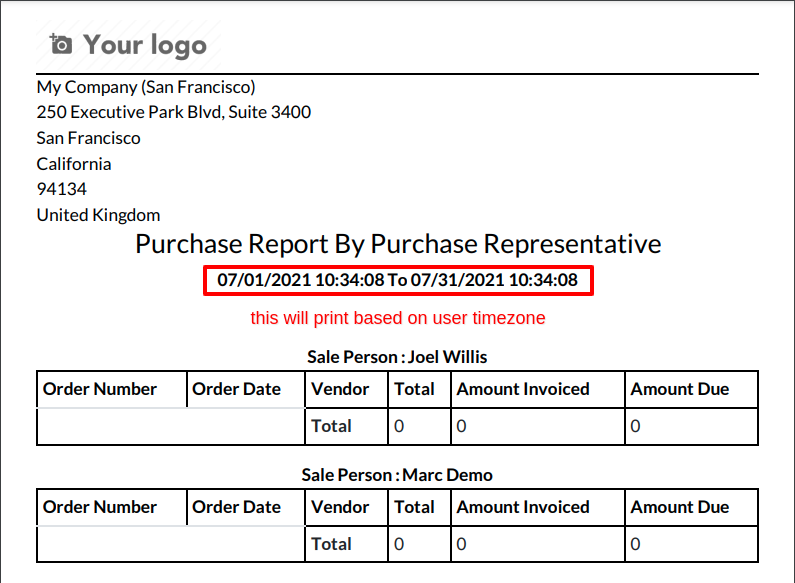Click Order Number header in Marc Demo table
This screenshot has height=583, width=795.
click(x=100, y=507)
